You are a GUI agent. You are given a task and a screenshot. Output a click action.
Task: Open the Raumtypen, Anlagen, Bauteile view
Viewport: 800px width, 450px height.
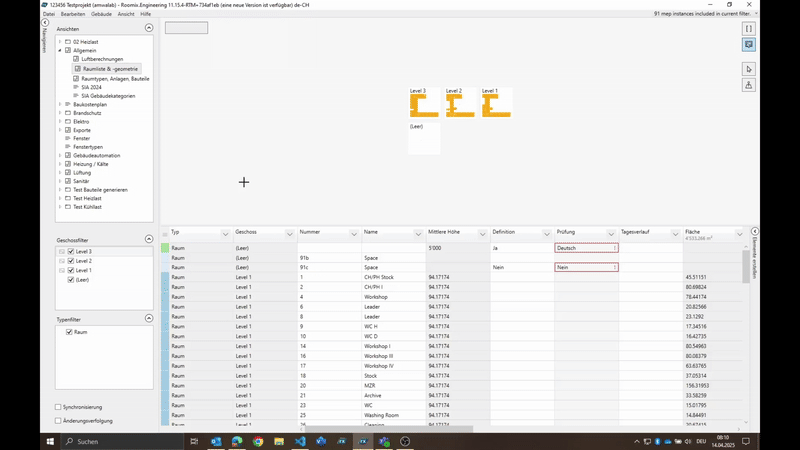tap(115, 79)
